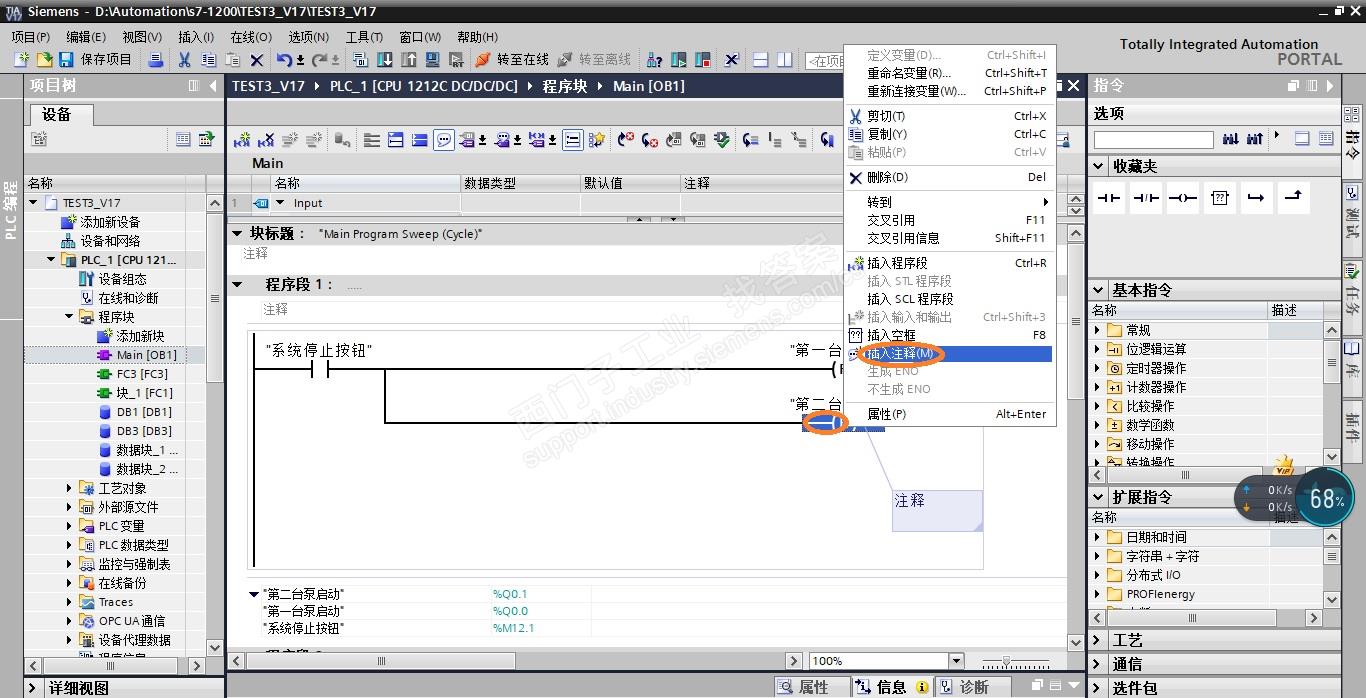This screenshot has height=698, width=1366.
Task: Insert open branch from favorites
Action: pos(1256,198)
